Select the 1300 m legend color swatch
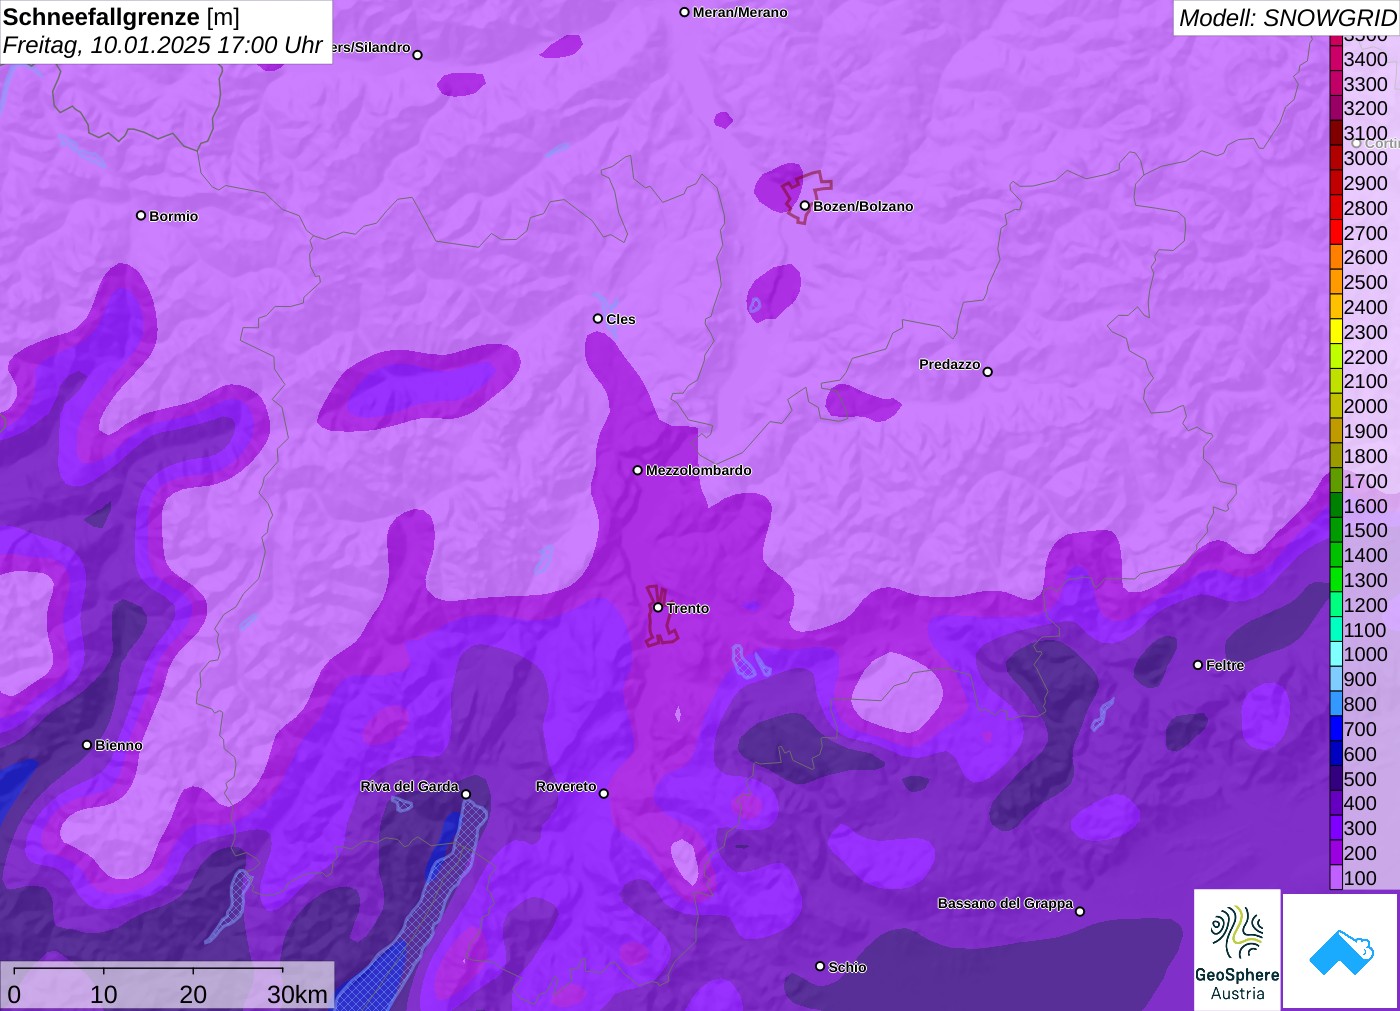Image resolution: width=1400 pixels, height=1011 pixels. [x=1336, y=580]
